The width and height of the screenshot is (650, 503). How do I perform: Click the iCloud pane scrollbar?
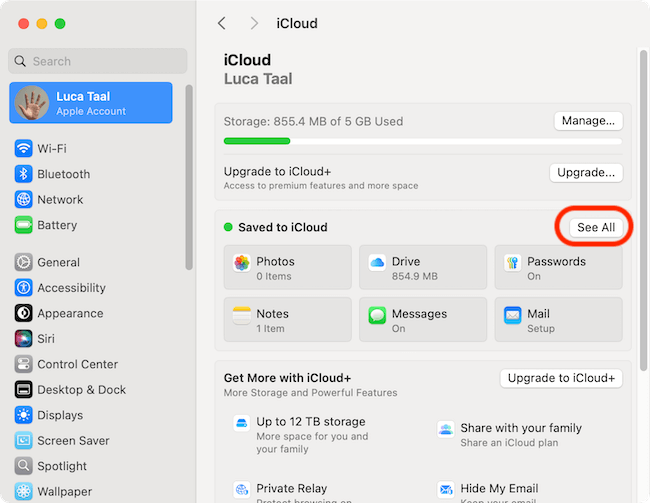point(643,210)
